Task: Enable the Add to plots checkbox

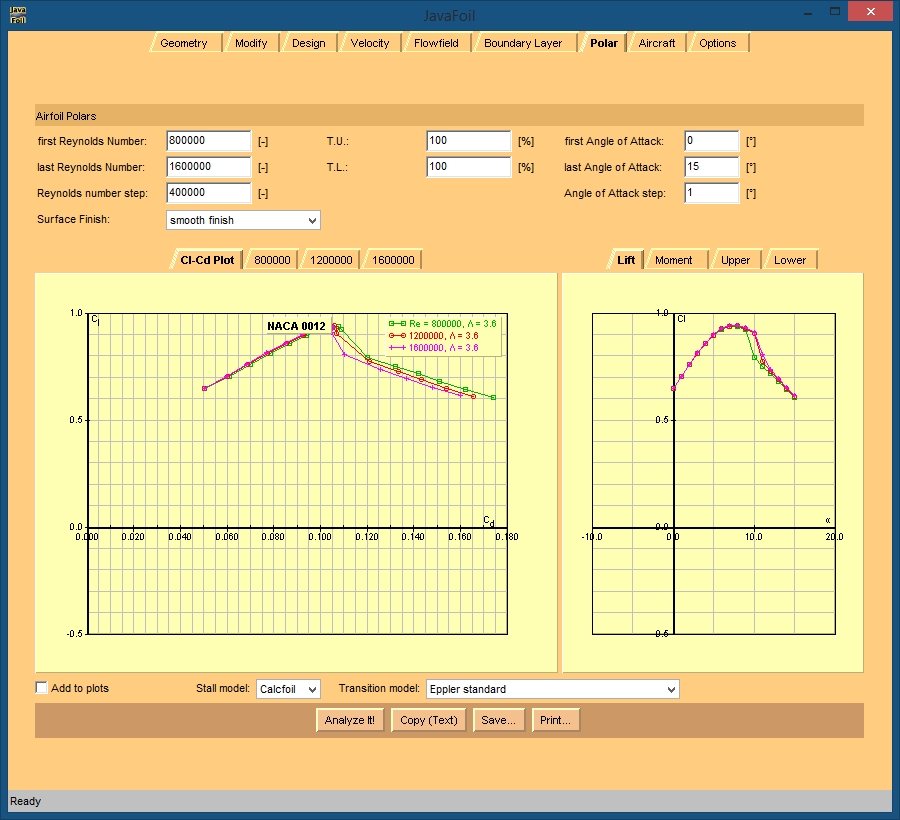Action: pos(41,687)
